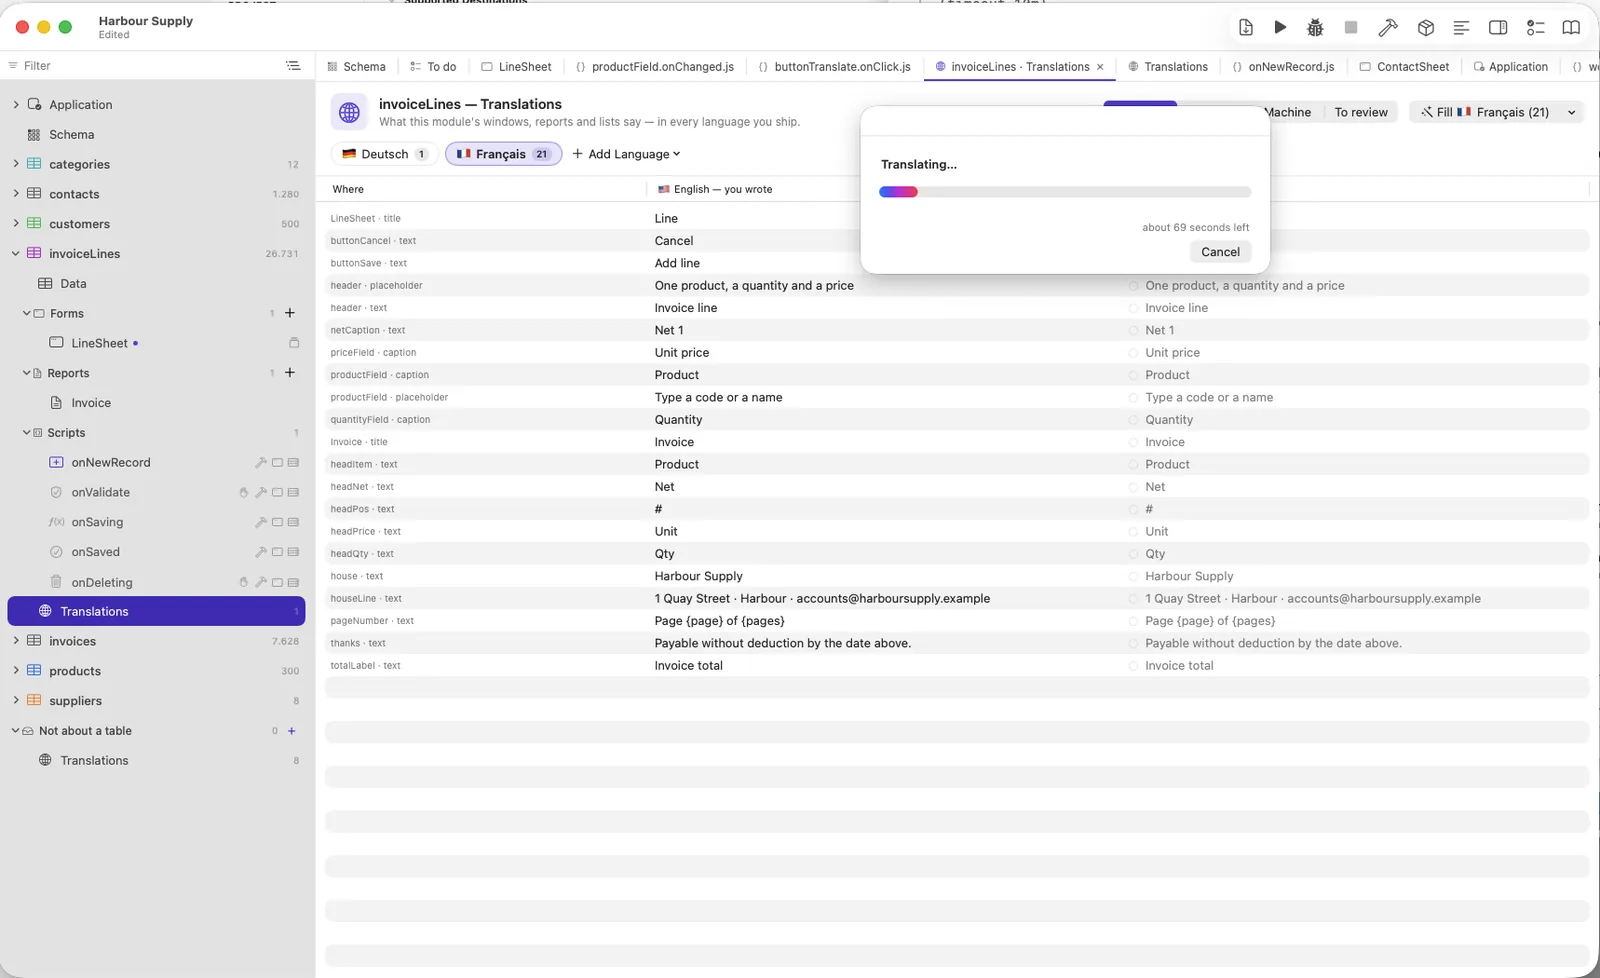Open the Fill Français dropdown arrow
The image size is (1600, 978).
tap(1571, 112)
